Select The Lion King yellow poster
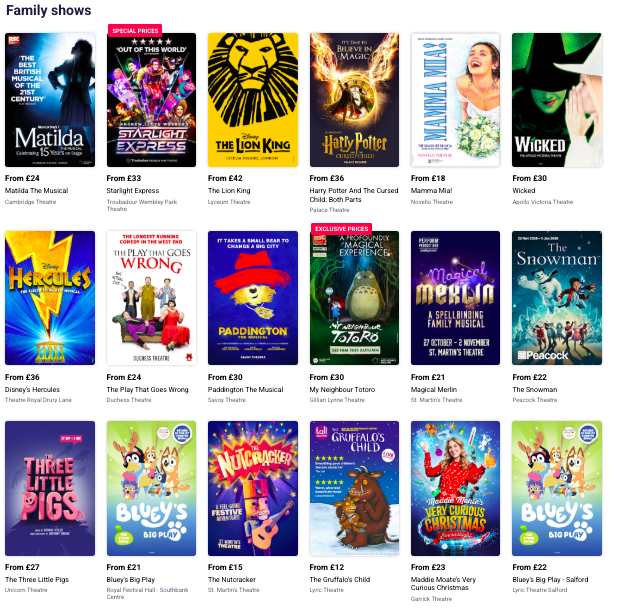The width and height of the screenshot is (619, 616). [253, 100]
